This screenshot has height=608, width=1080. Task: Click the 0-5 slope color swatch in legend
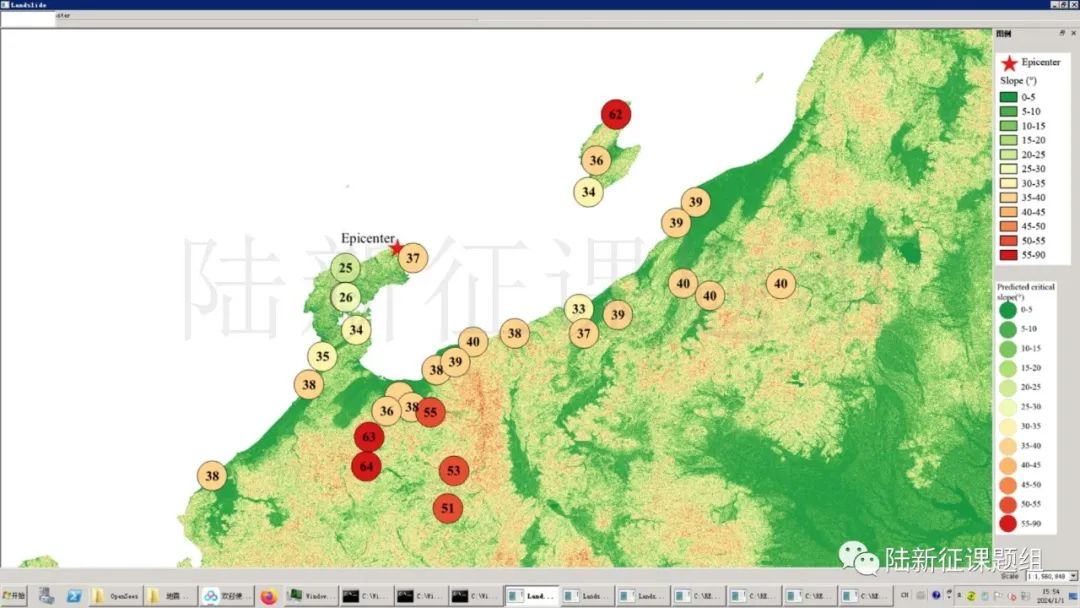pyautogui.click(x=1008, y=97)
